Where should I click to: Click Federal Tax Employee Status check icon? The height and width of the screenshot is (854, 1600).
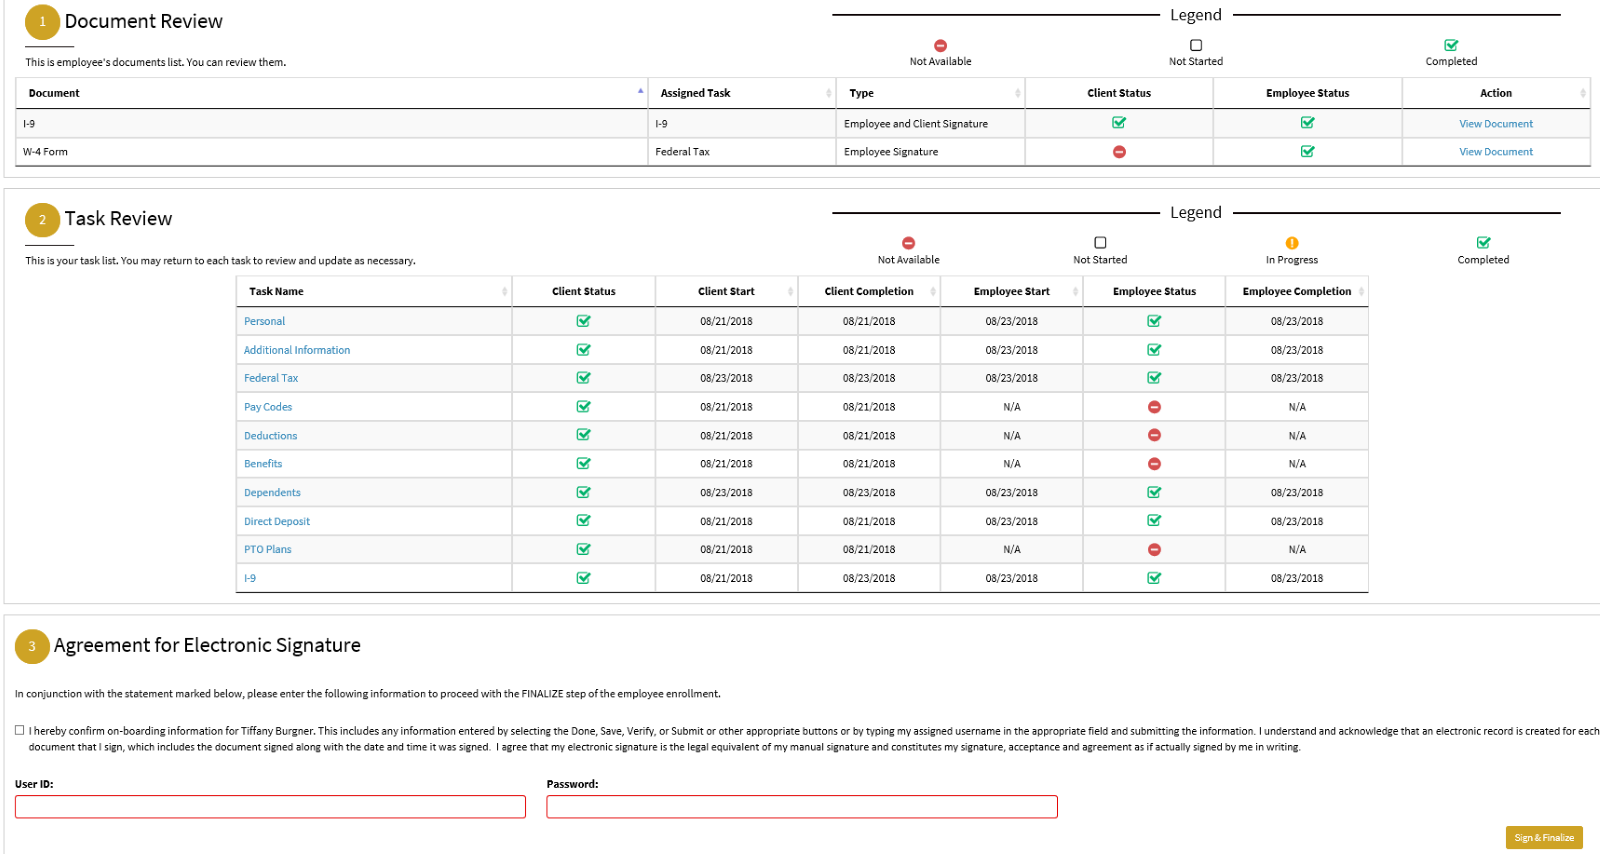[x=1154, y=378]
